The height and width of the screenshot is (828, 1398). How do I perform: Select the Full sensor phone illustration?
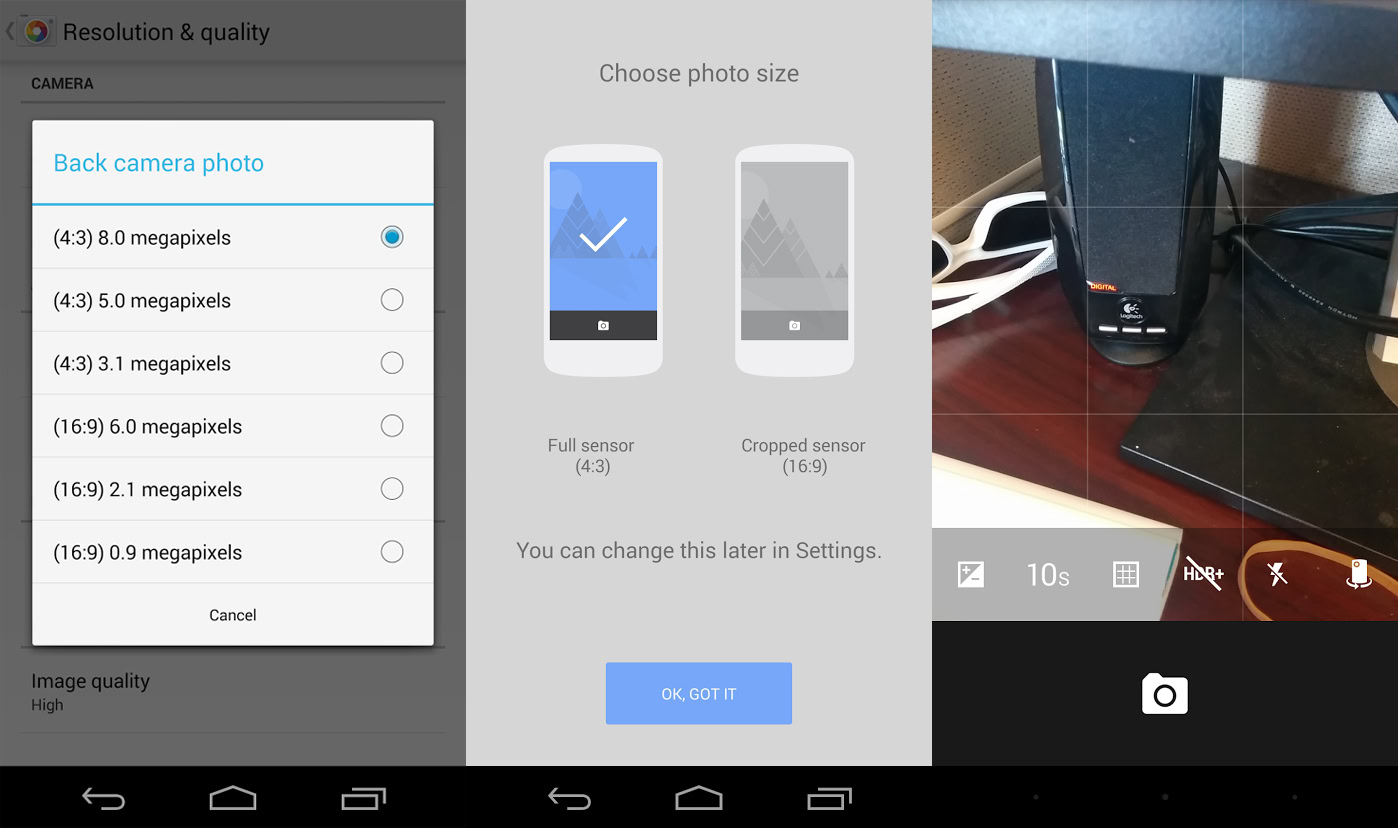pyautogui.click(x=603, y=261)
